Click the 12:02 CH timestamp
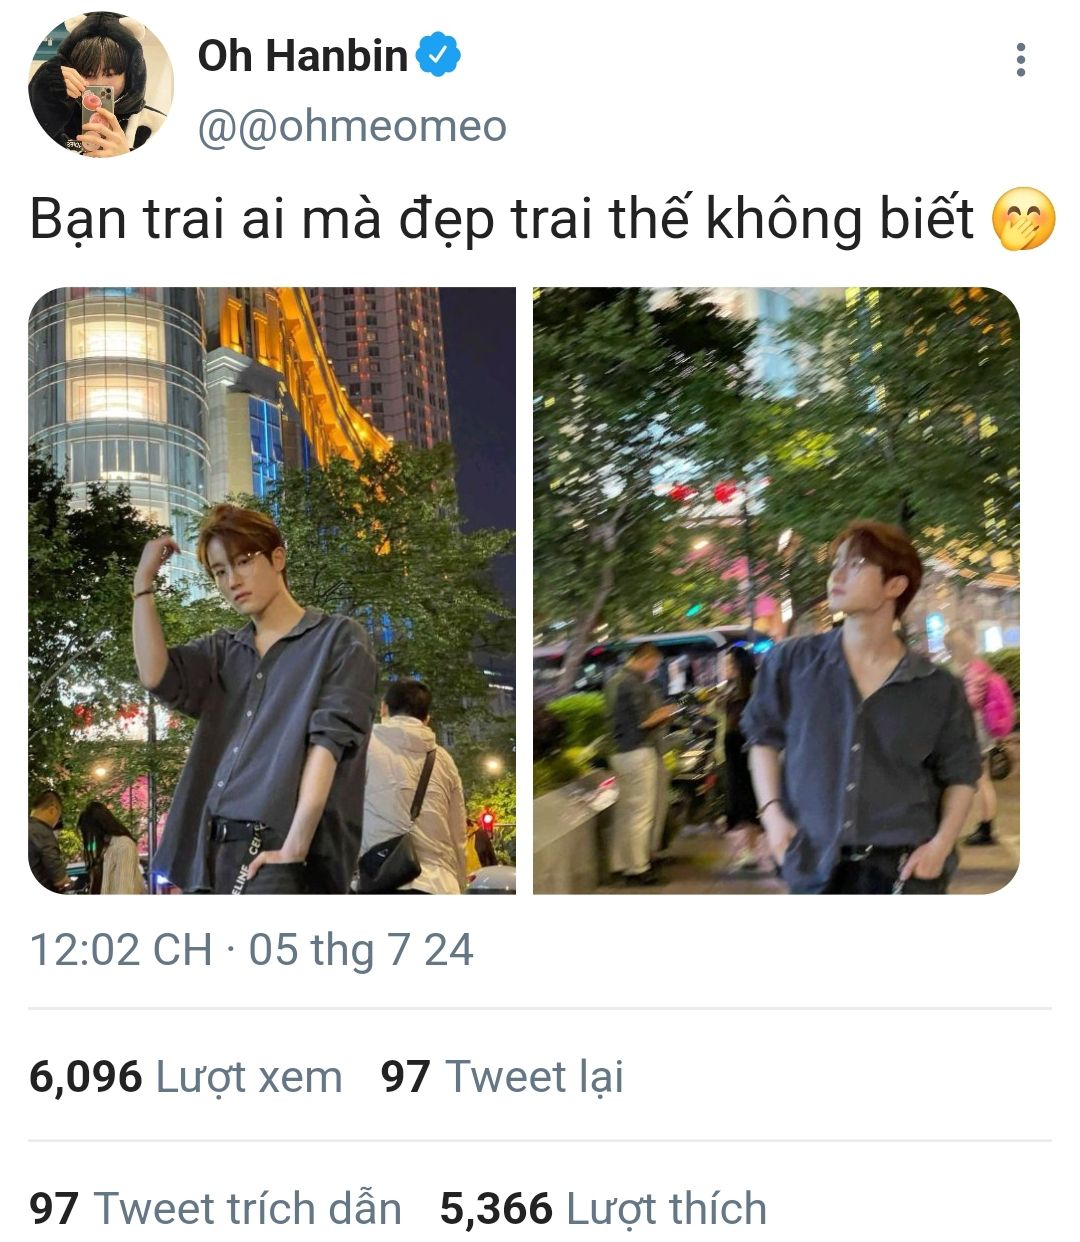Viewport: 1080px width, 1242px height. pos(121,949)
